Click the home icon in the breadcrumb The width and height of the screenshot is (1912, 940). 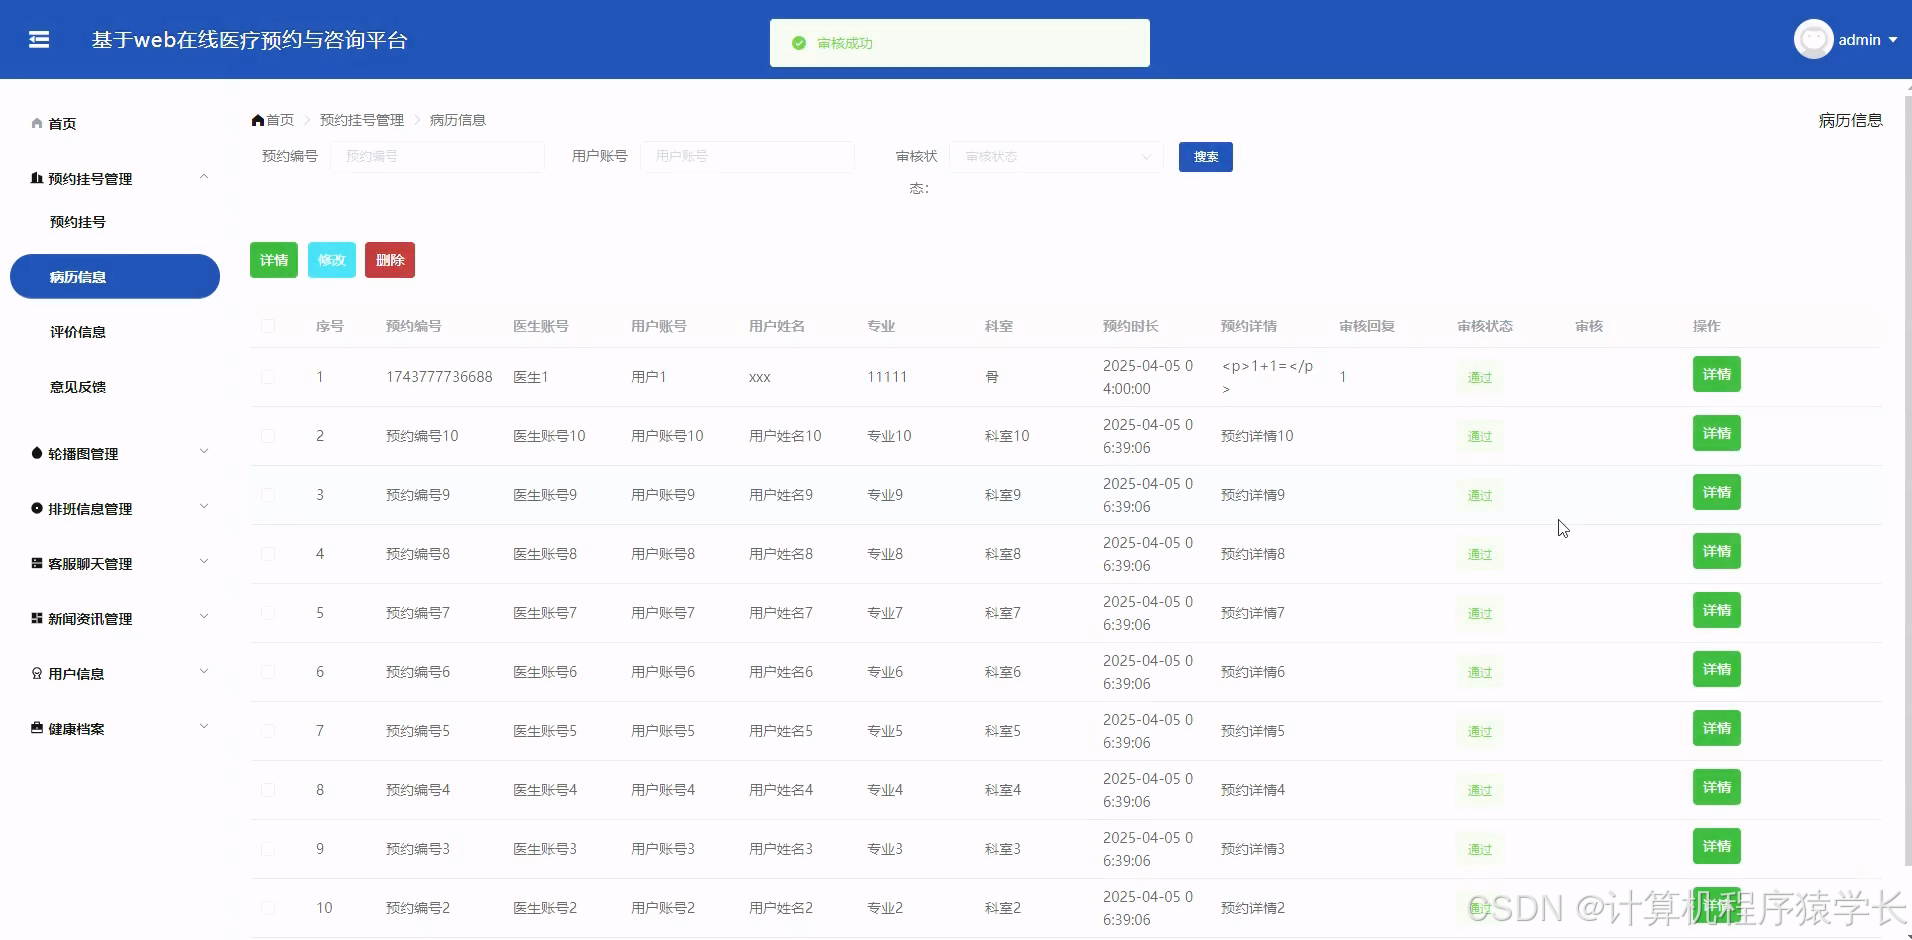[257, 119]
